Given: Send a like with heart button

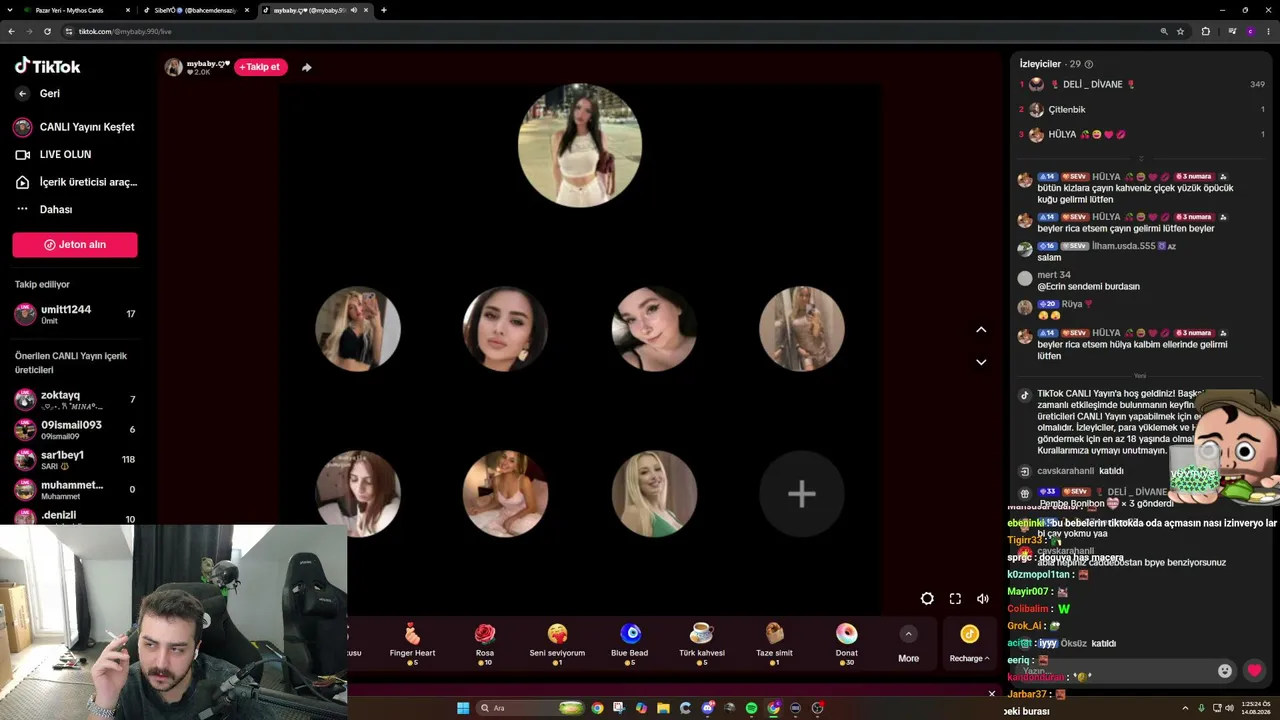Looking at the screenshot, I should pos(1255,671).
